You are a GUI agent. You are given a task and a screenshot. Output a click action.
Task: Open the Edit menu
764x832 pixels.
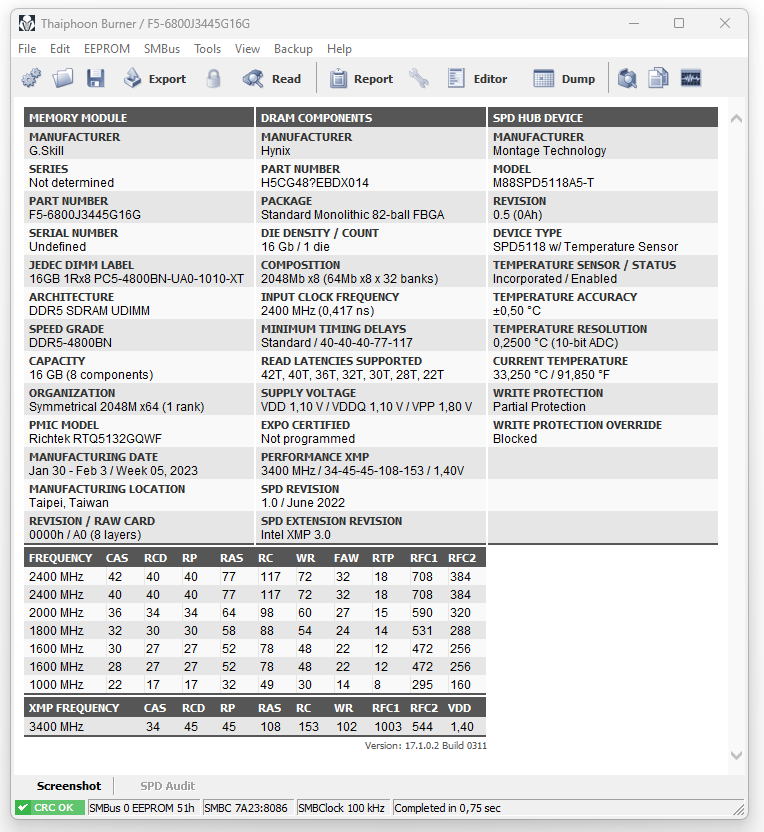tap(60, 49)
